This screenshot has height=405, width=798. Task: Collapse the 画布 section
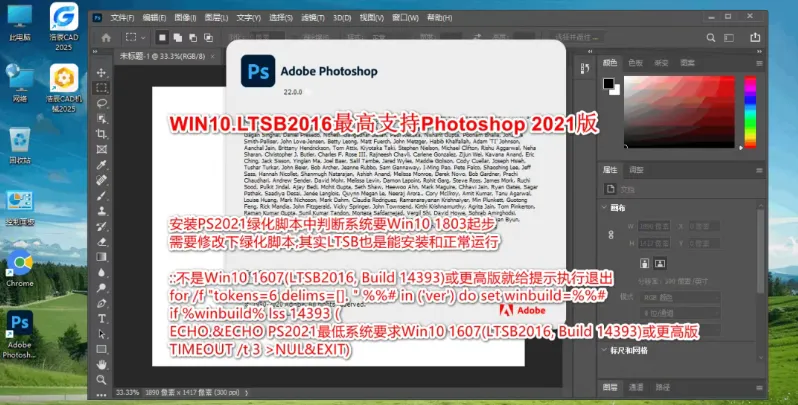[604, 208]
